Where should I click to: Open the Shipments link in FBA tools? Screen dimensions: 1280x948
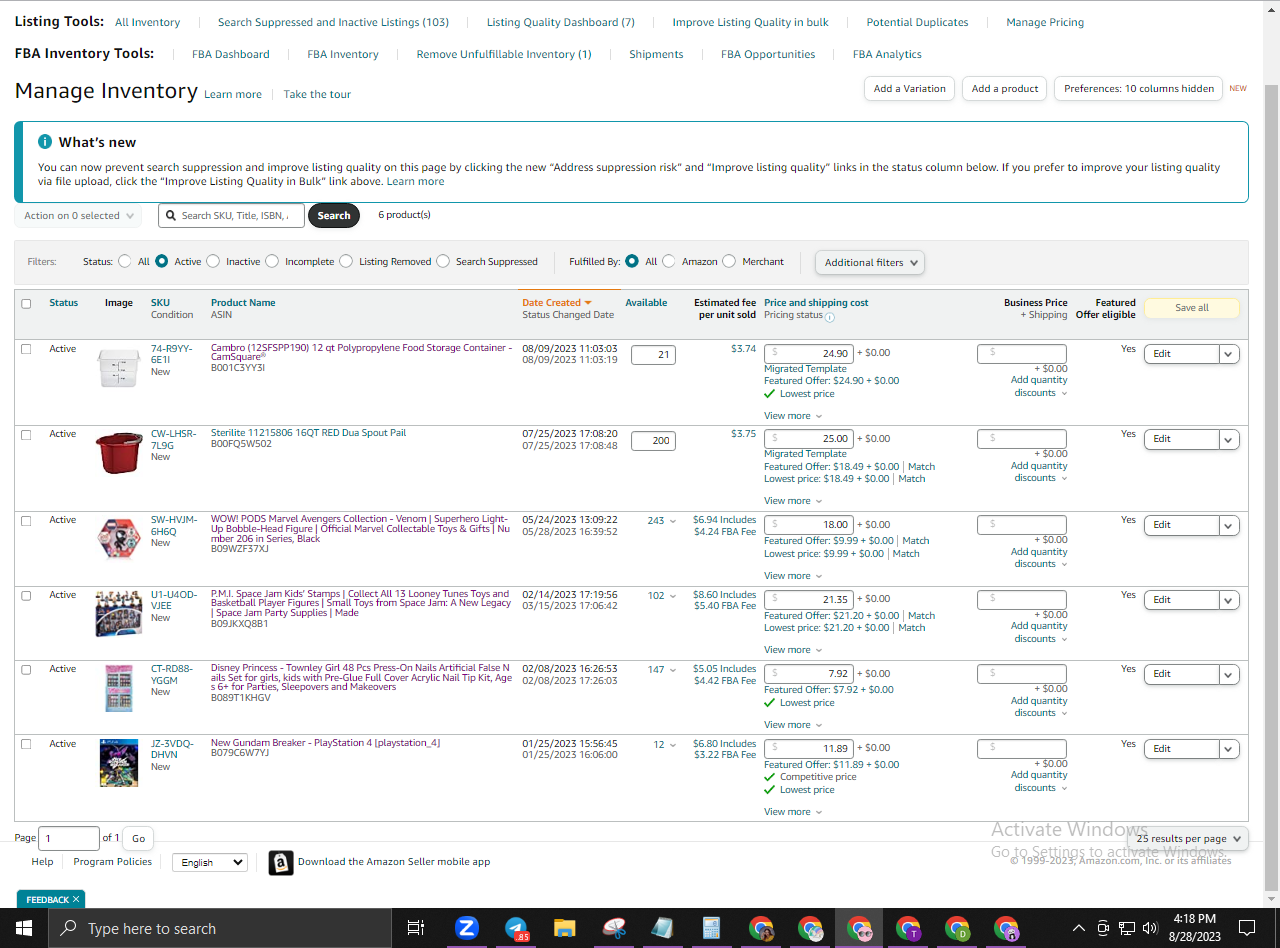656,54
